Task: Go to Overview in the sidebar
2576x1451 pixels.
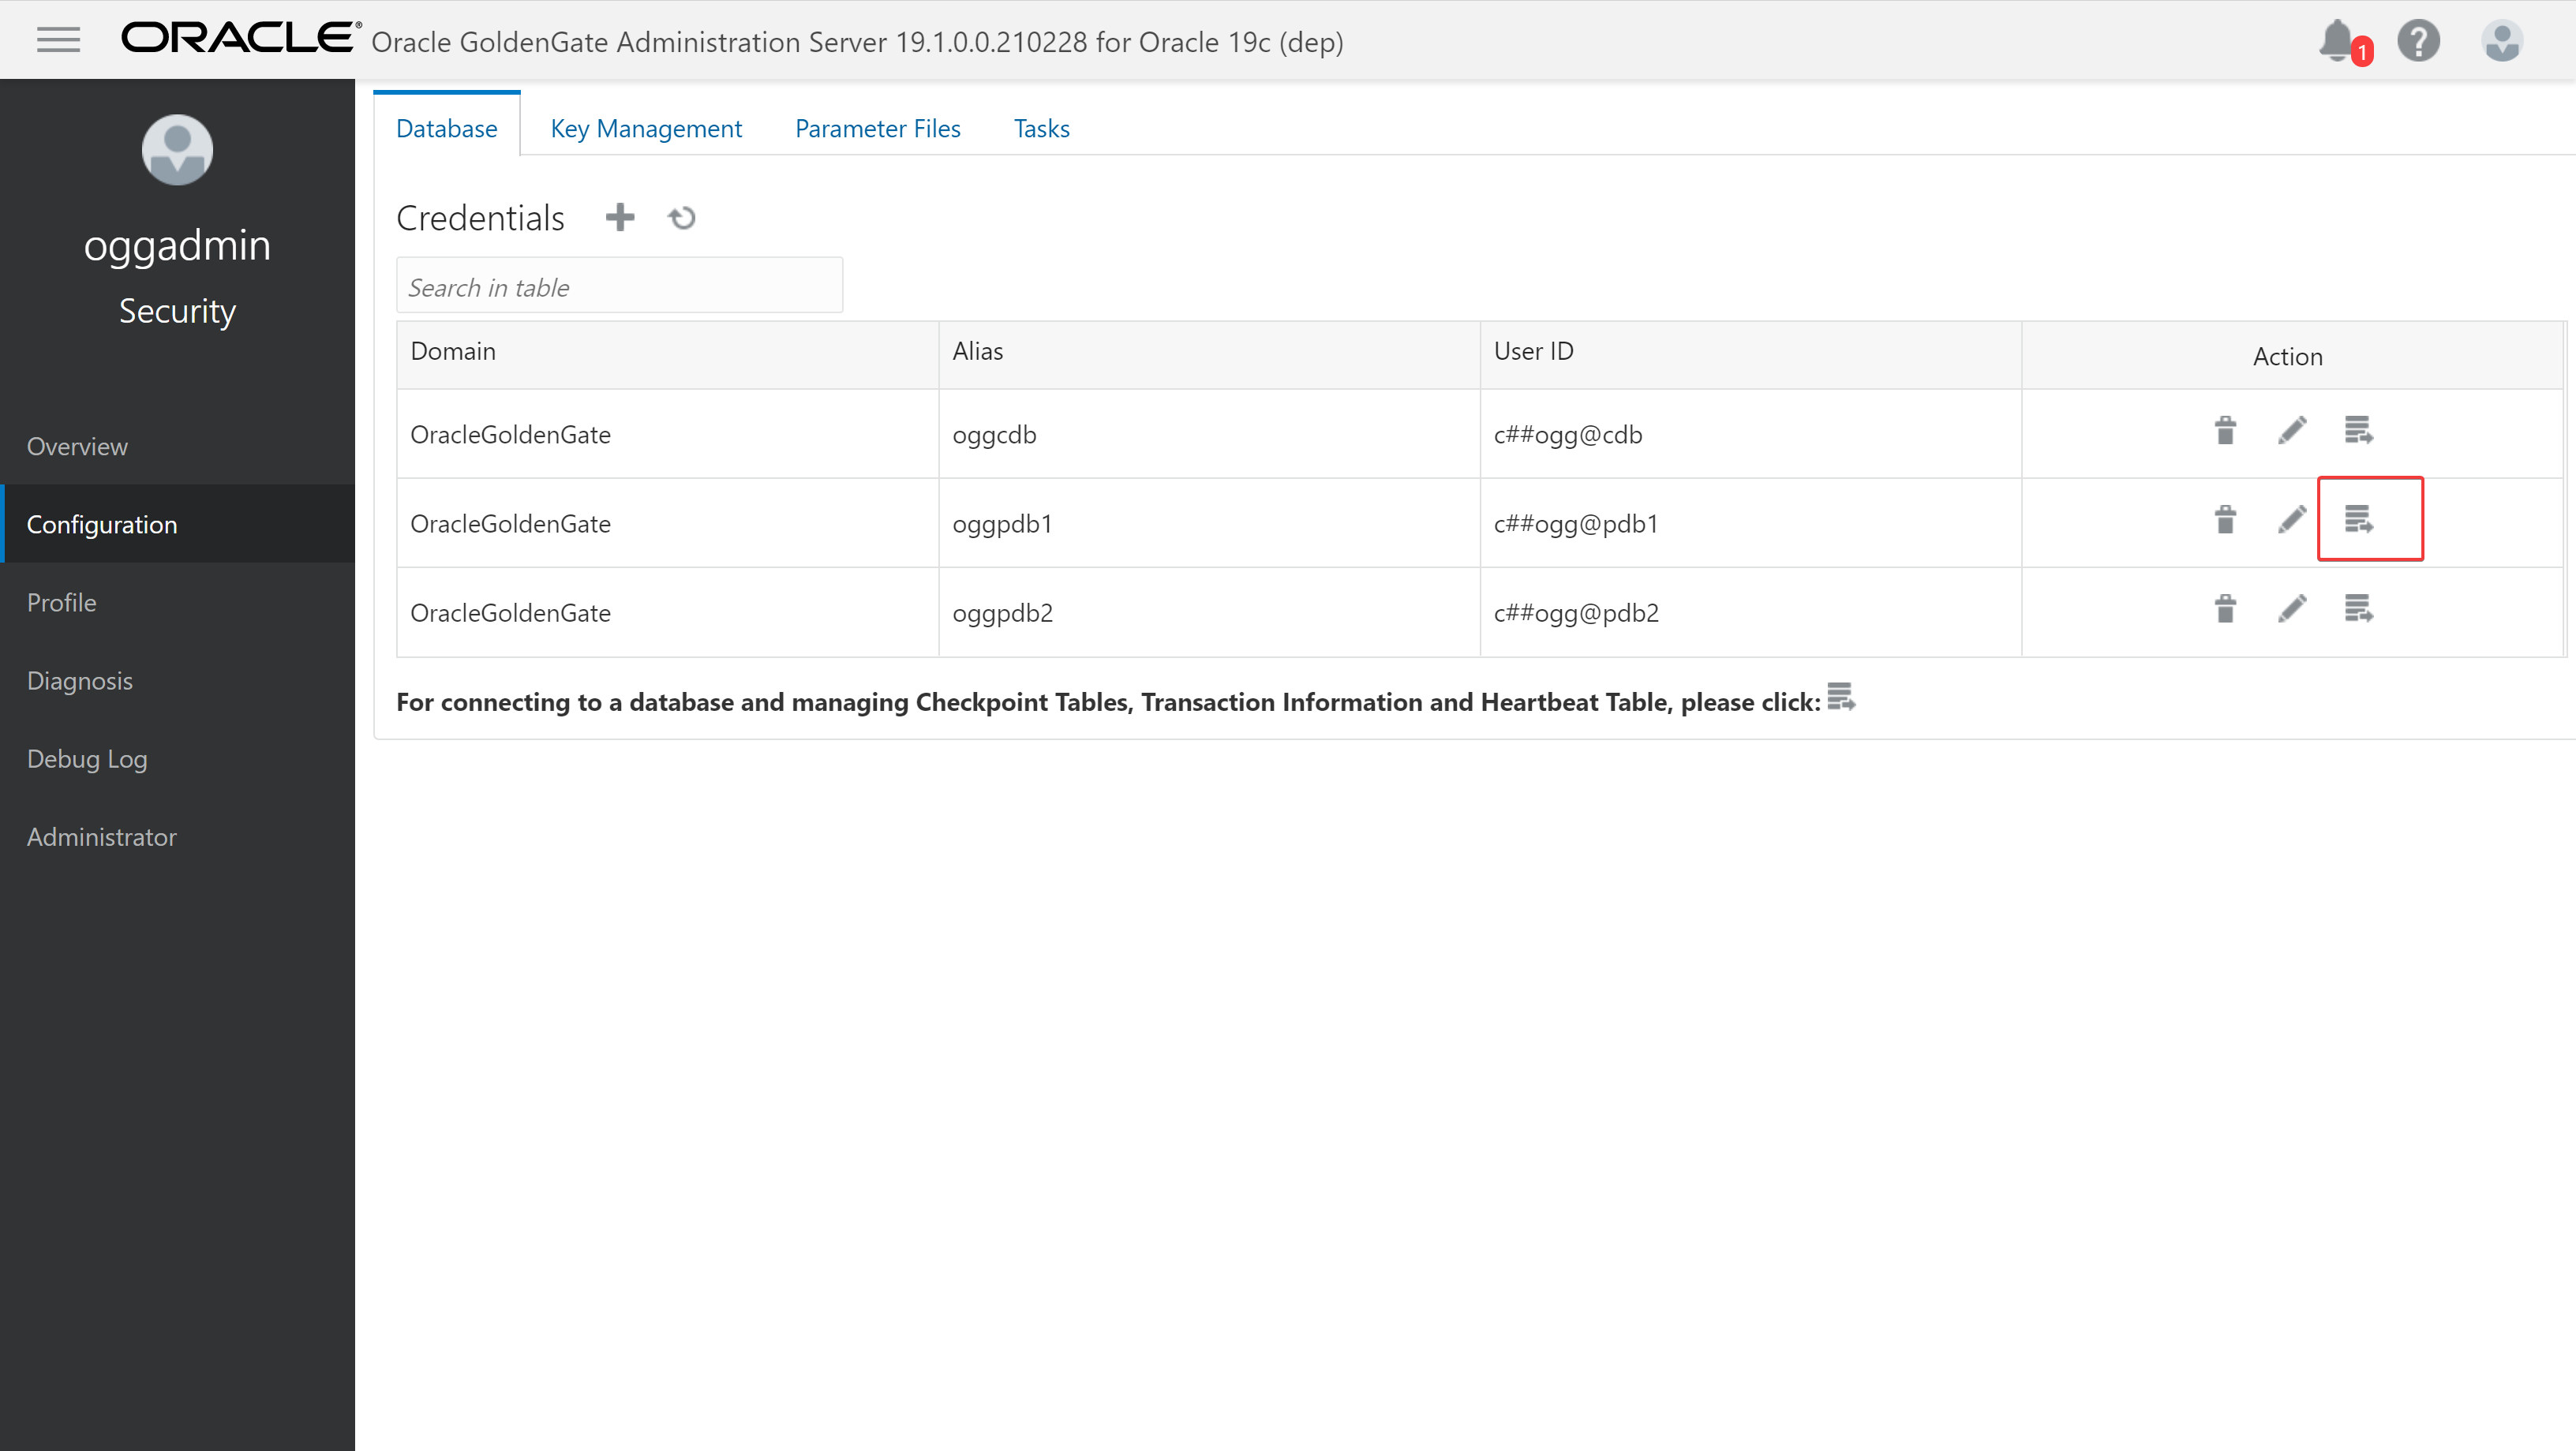Action: click(77, 446)
